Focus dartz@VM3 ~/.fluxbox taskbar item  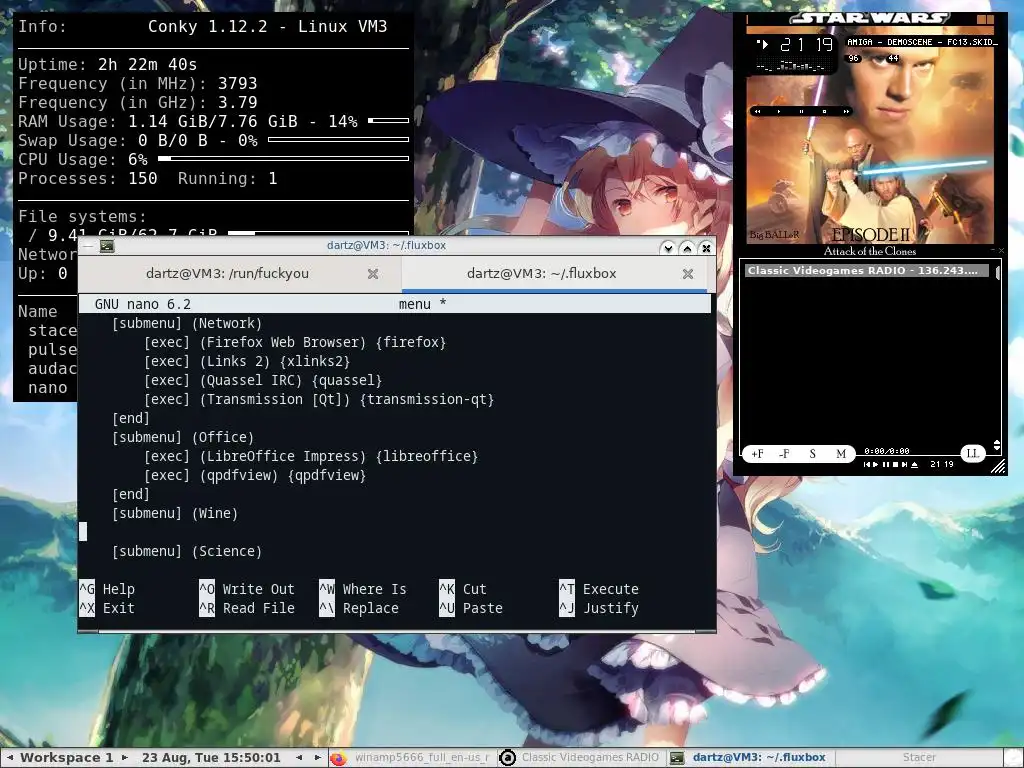[750, 758]
